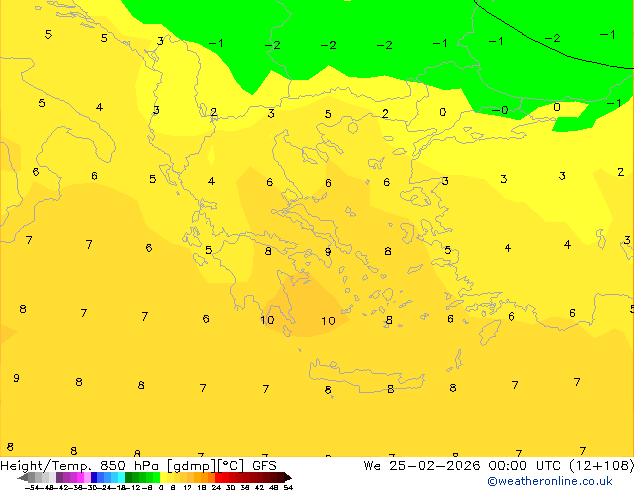634x490 pixels.
Task: Pick the dark blue swatch on temperature scale
Action: tap(94, 477)
